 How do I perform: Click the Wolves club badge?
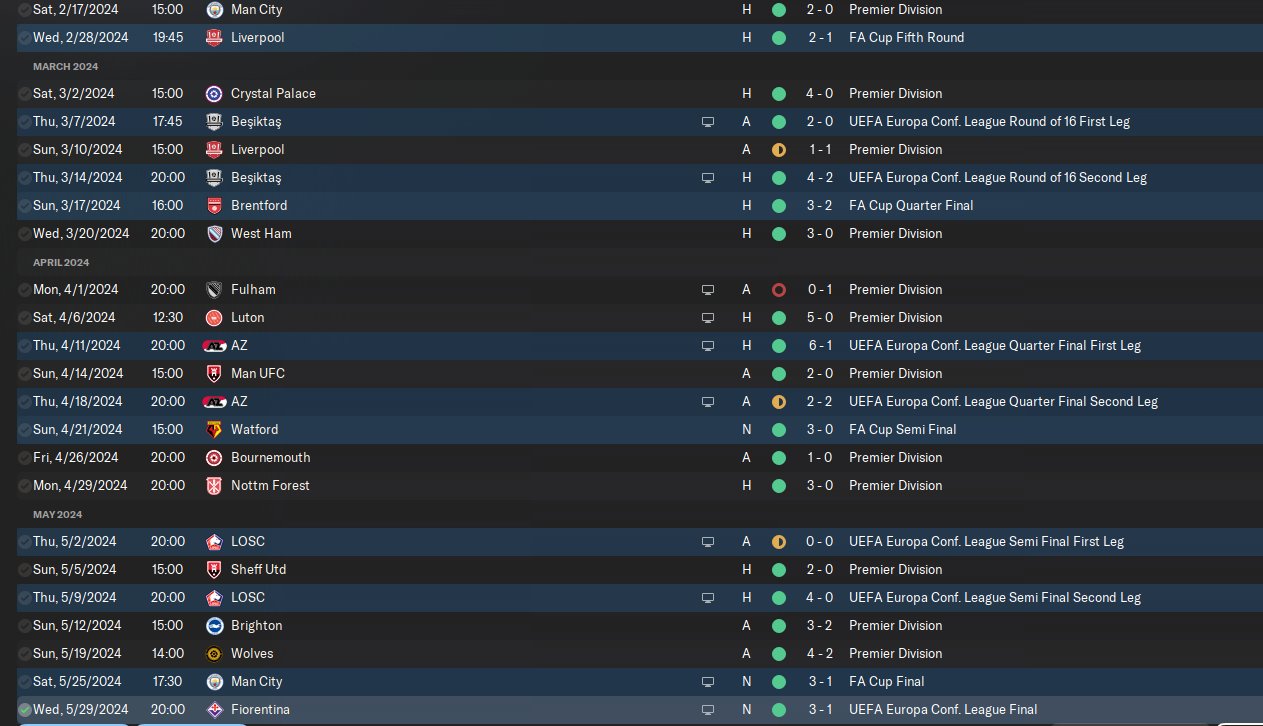pyautogui.click(x=213, y=653)
